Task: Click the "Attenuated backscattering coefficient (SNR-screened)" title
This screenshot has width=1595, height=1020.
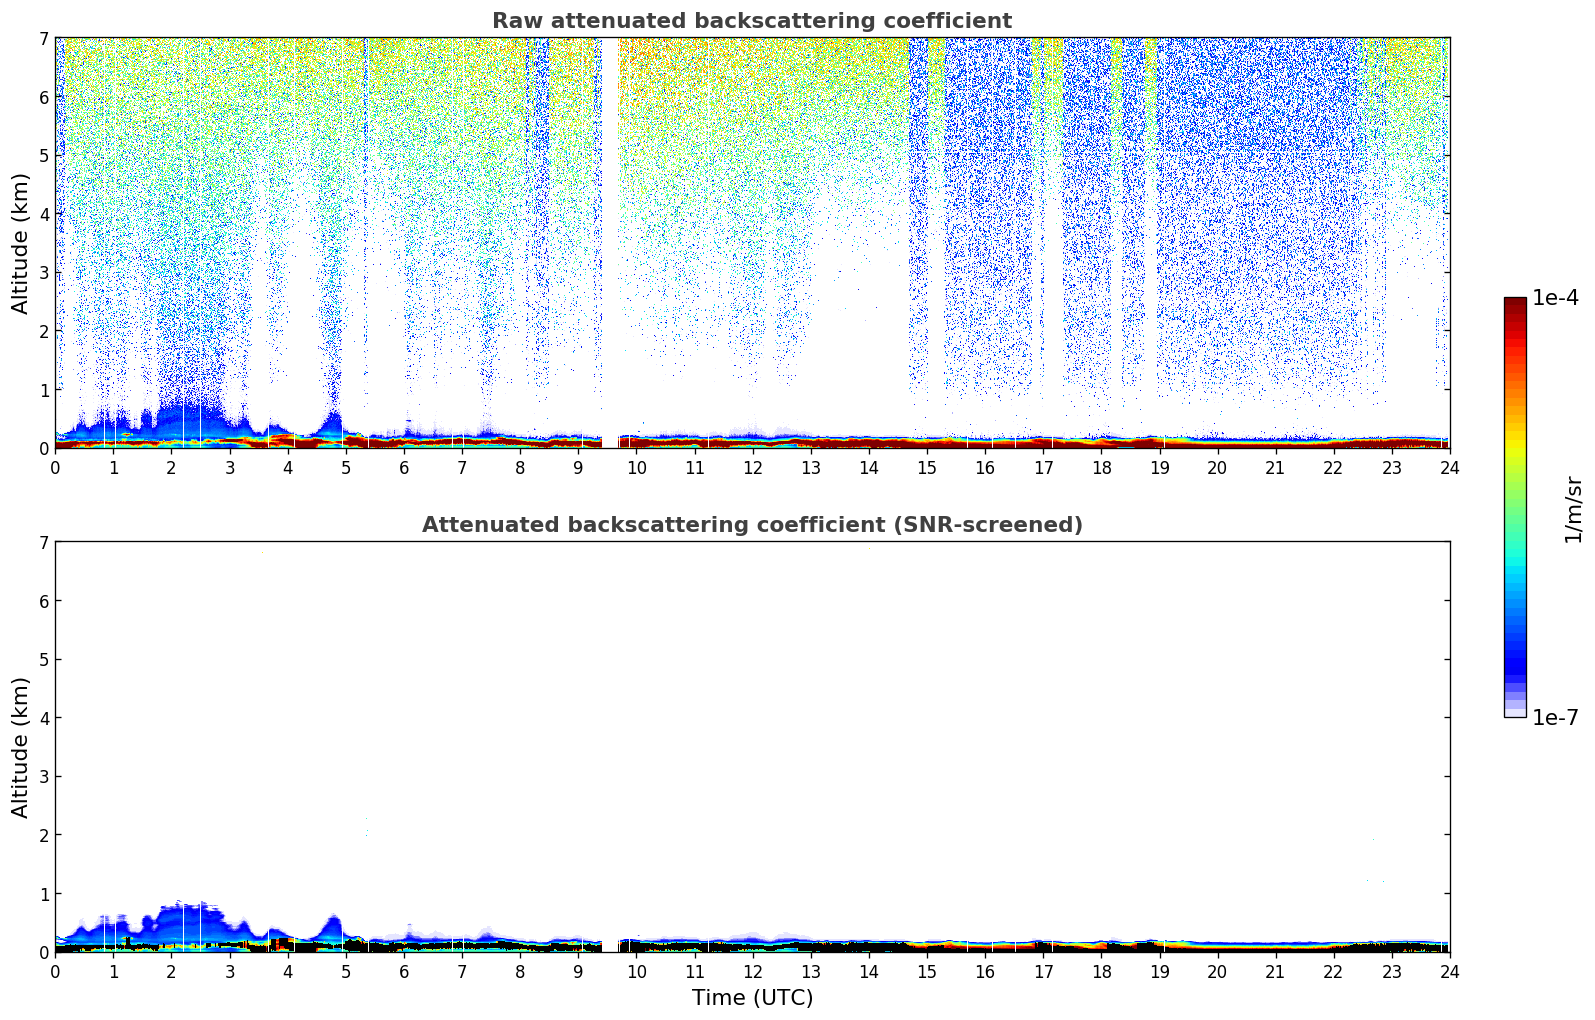Action: [752, 525]
